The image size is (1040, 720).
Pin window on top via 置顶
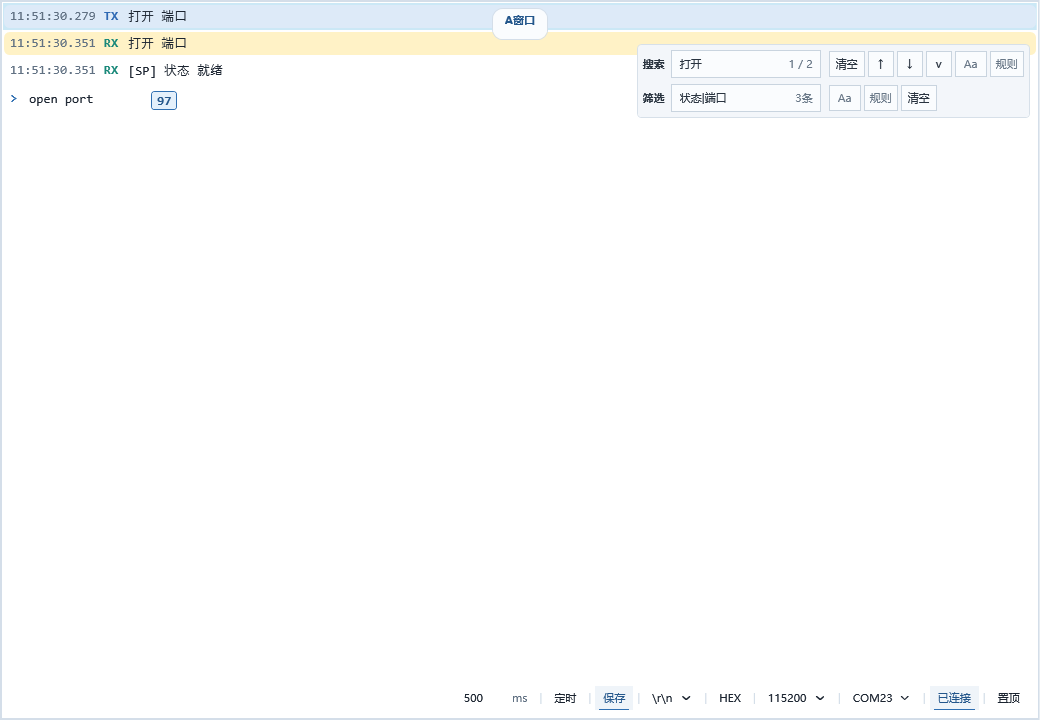(x=1008, y=698)
